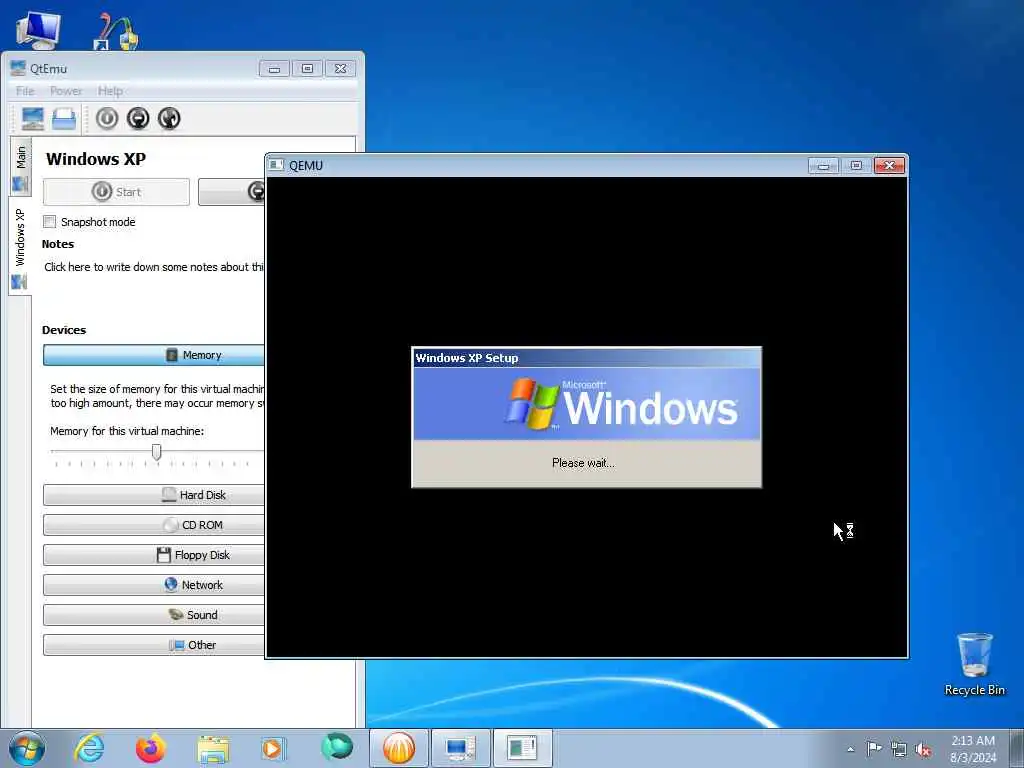Switch to the QEMU window taskbar button
This screenshot has height=768, width=1024.
coord(522,748)
